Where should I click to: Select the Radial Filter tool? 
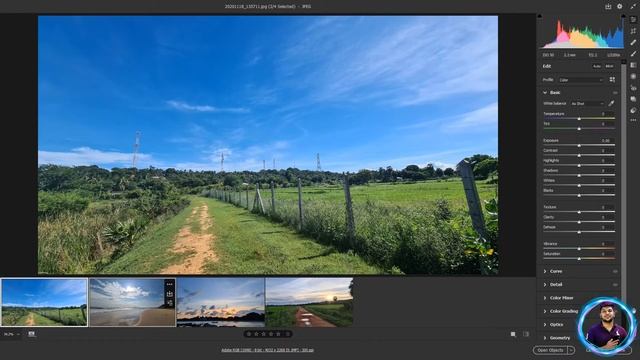(x=633, y=76)
